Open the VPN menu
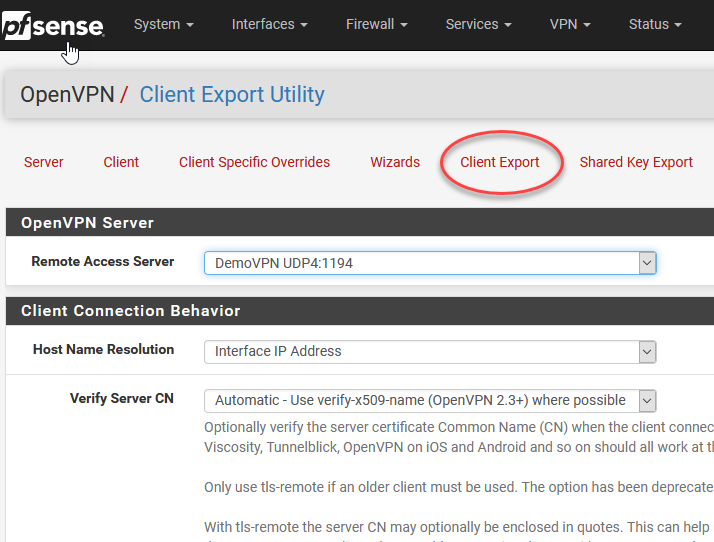The height and width of the screenshot is (542, 714). (x=570, y=24)
